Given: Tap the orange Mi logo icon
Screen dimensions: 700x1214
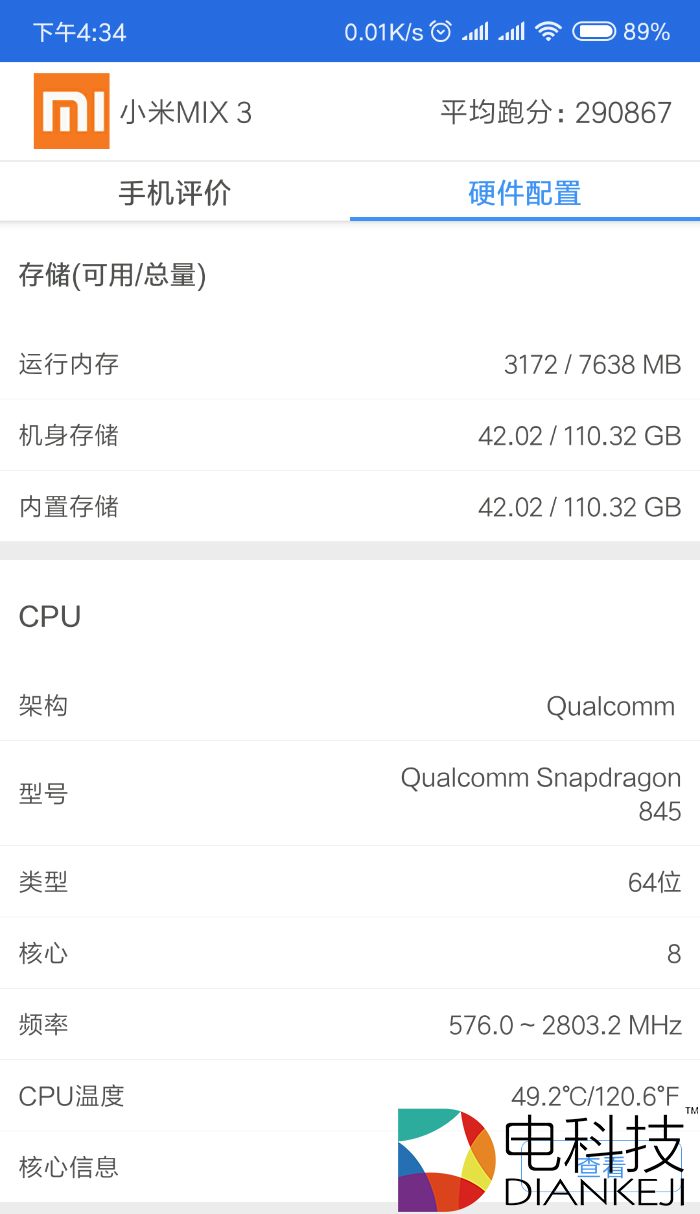Looking at the screenshot, I should point(71,111).
